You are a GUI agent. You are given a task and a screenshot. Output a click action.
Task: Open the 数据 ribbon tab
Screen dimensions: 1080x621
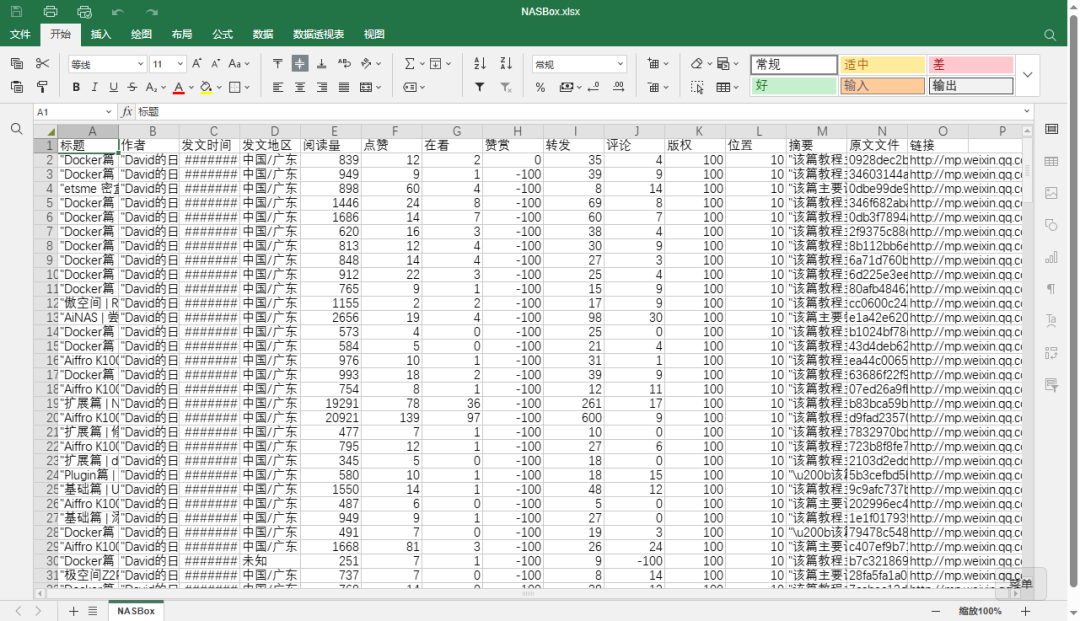[262, 34]
